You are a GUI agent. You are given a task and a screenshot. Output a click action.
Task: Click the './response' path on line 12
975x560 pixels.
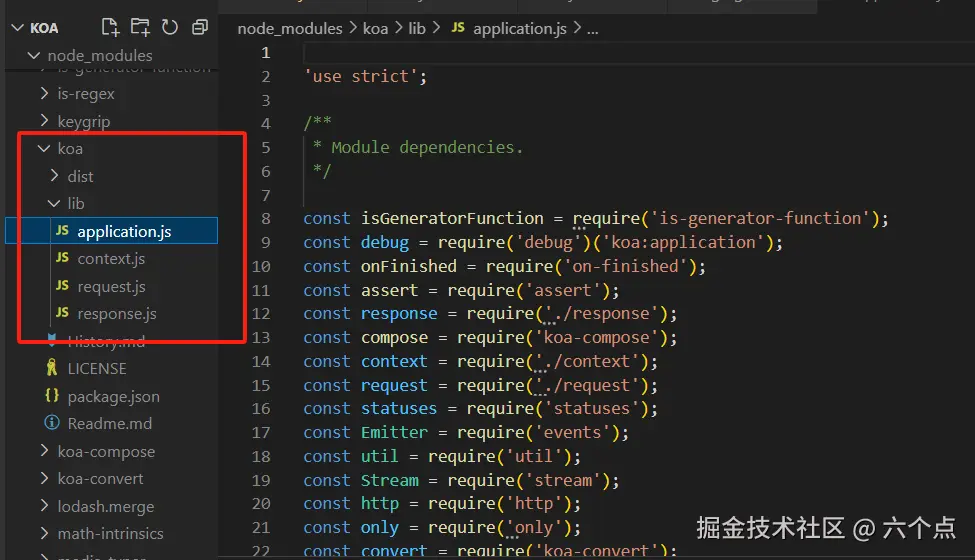pyautogui.click(x=601, y=314)
